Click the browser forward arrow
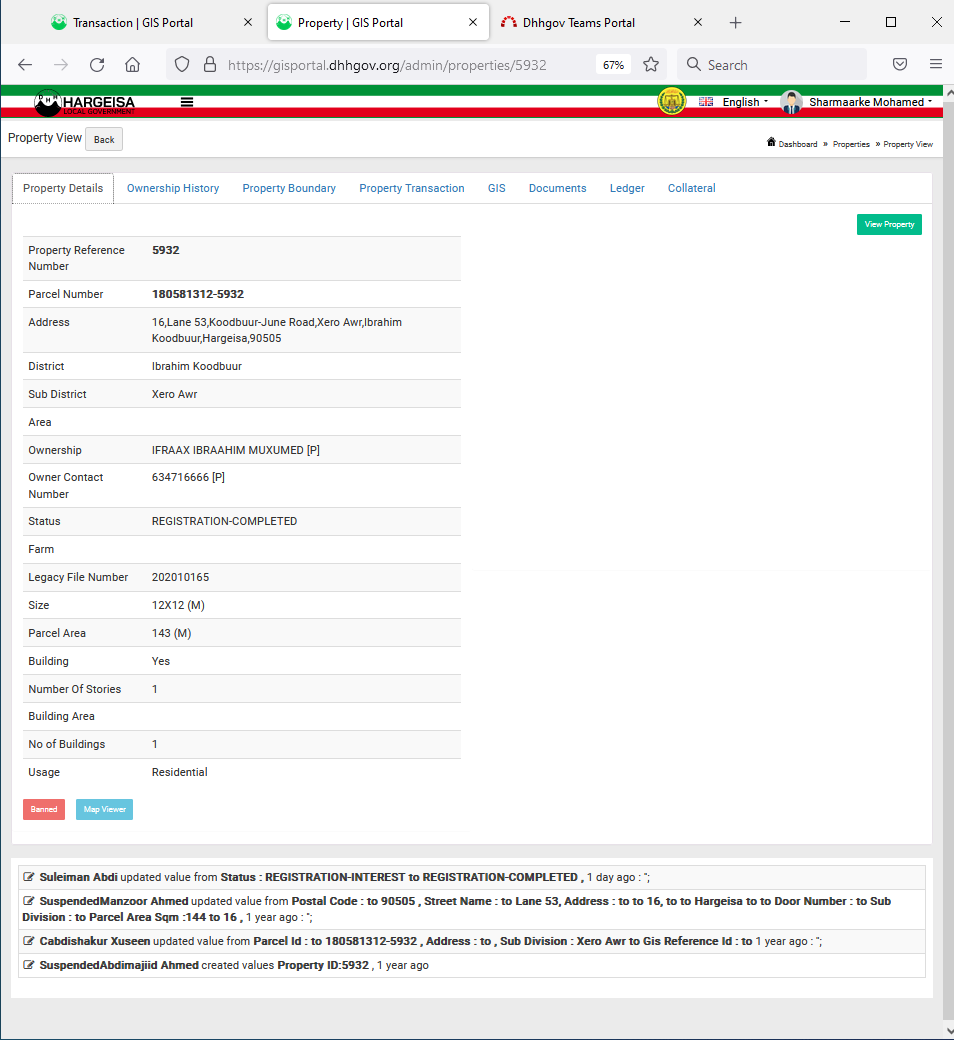This screenshot has width=954, height=1040. pos(61,64)
